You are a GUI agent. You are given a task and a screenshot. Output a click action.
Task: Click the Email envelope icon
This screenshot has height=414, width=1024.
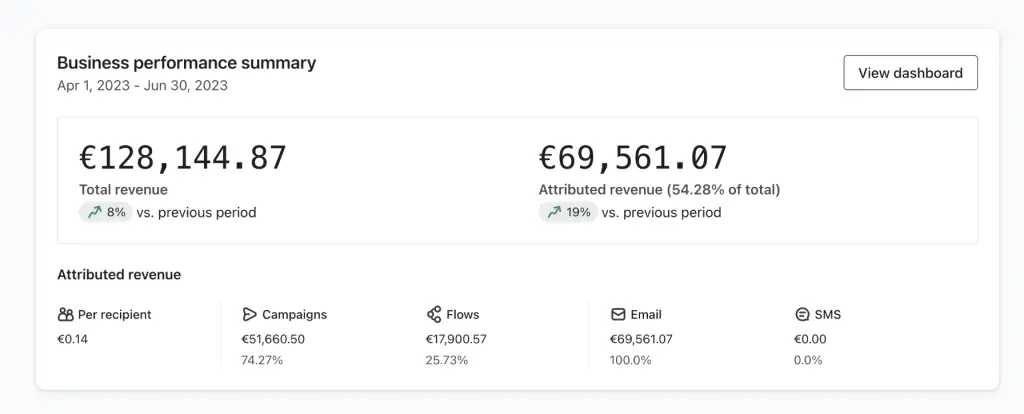pos(618,315)
